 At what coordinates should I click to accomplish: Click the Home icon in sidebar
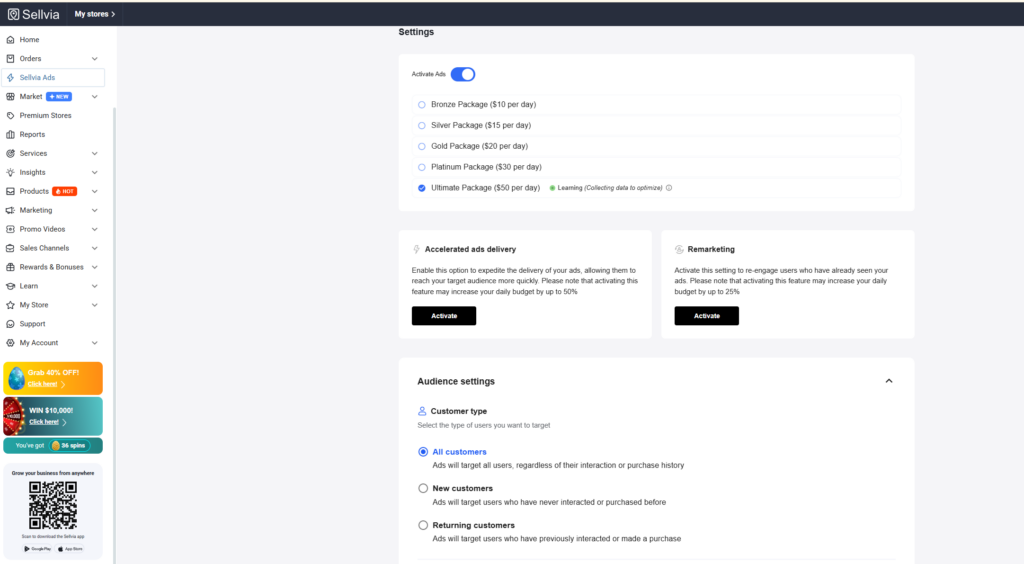[10, 40]
